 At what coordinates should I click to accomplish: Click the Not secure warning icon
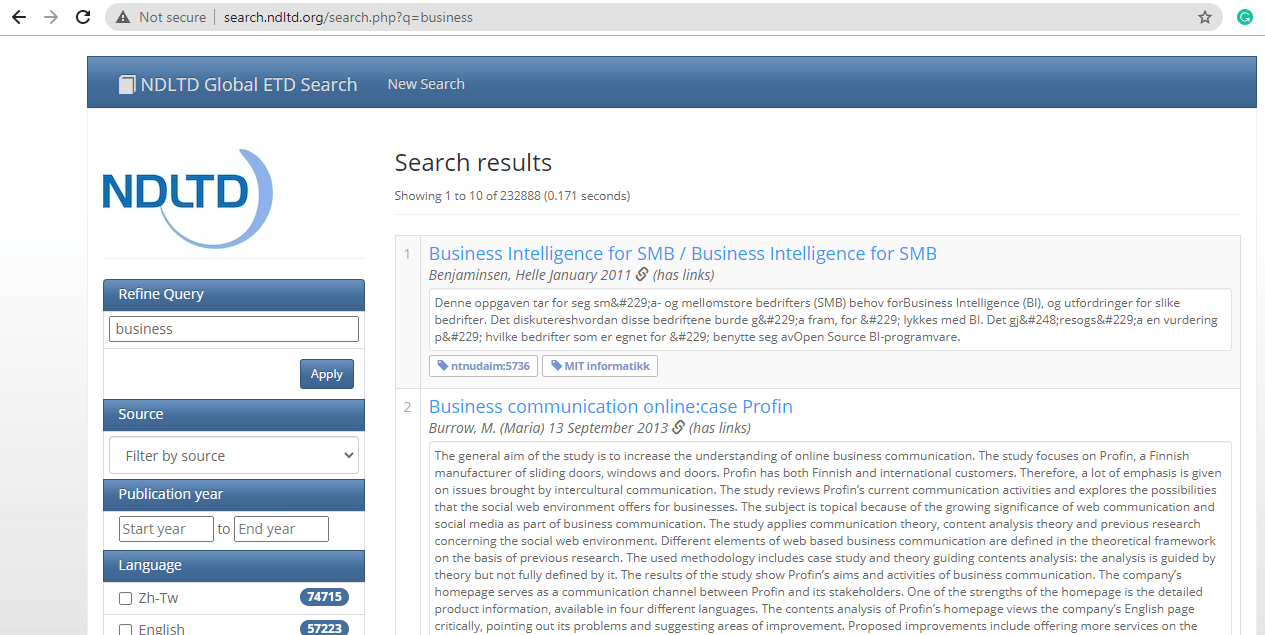tap(123, 17)
